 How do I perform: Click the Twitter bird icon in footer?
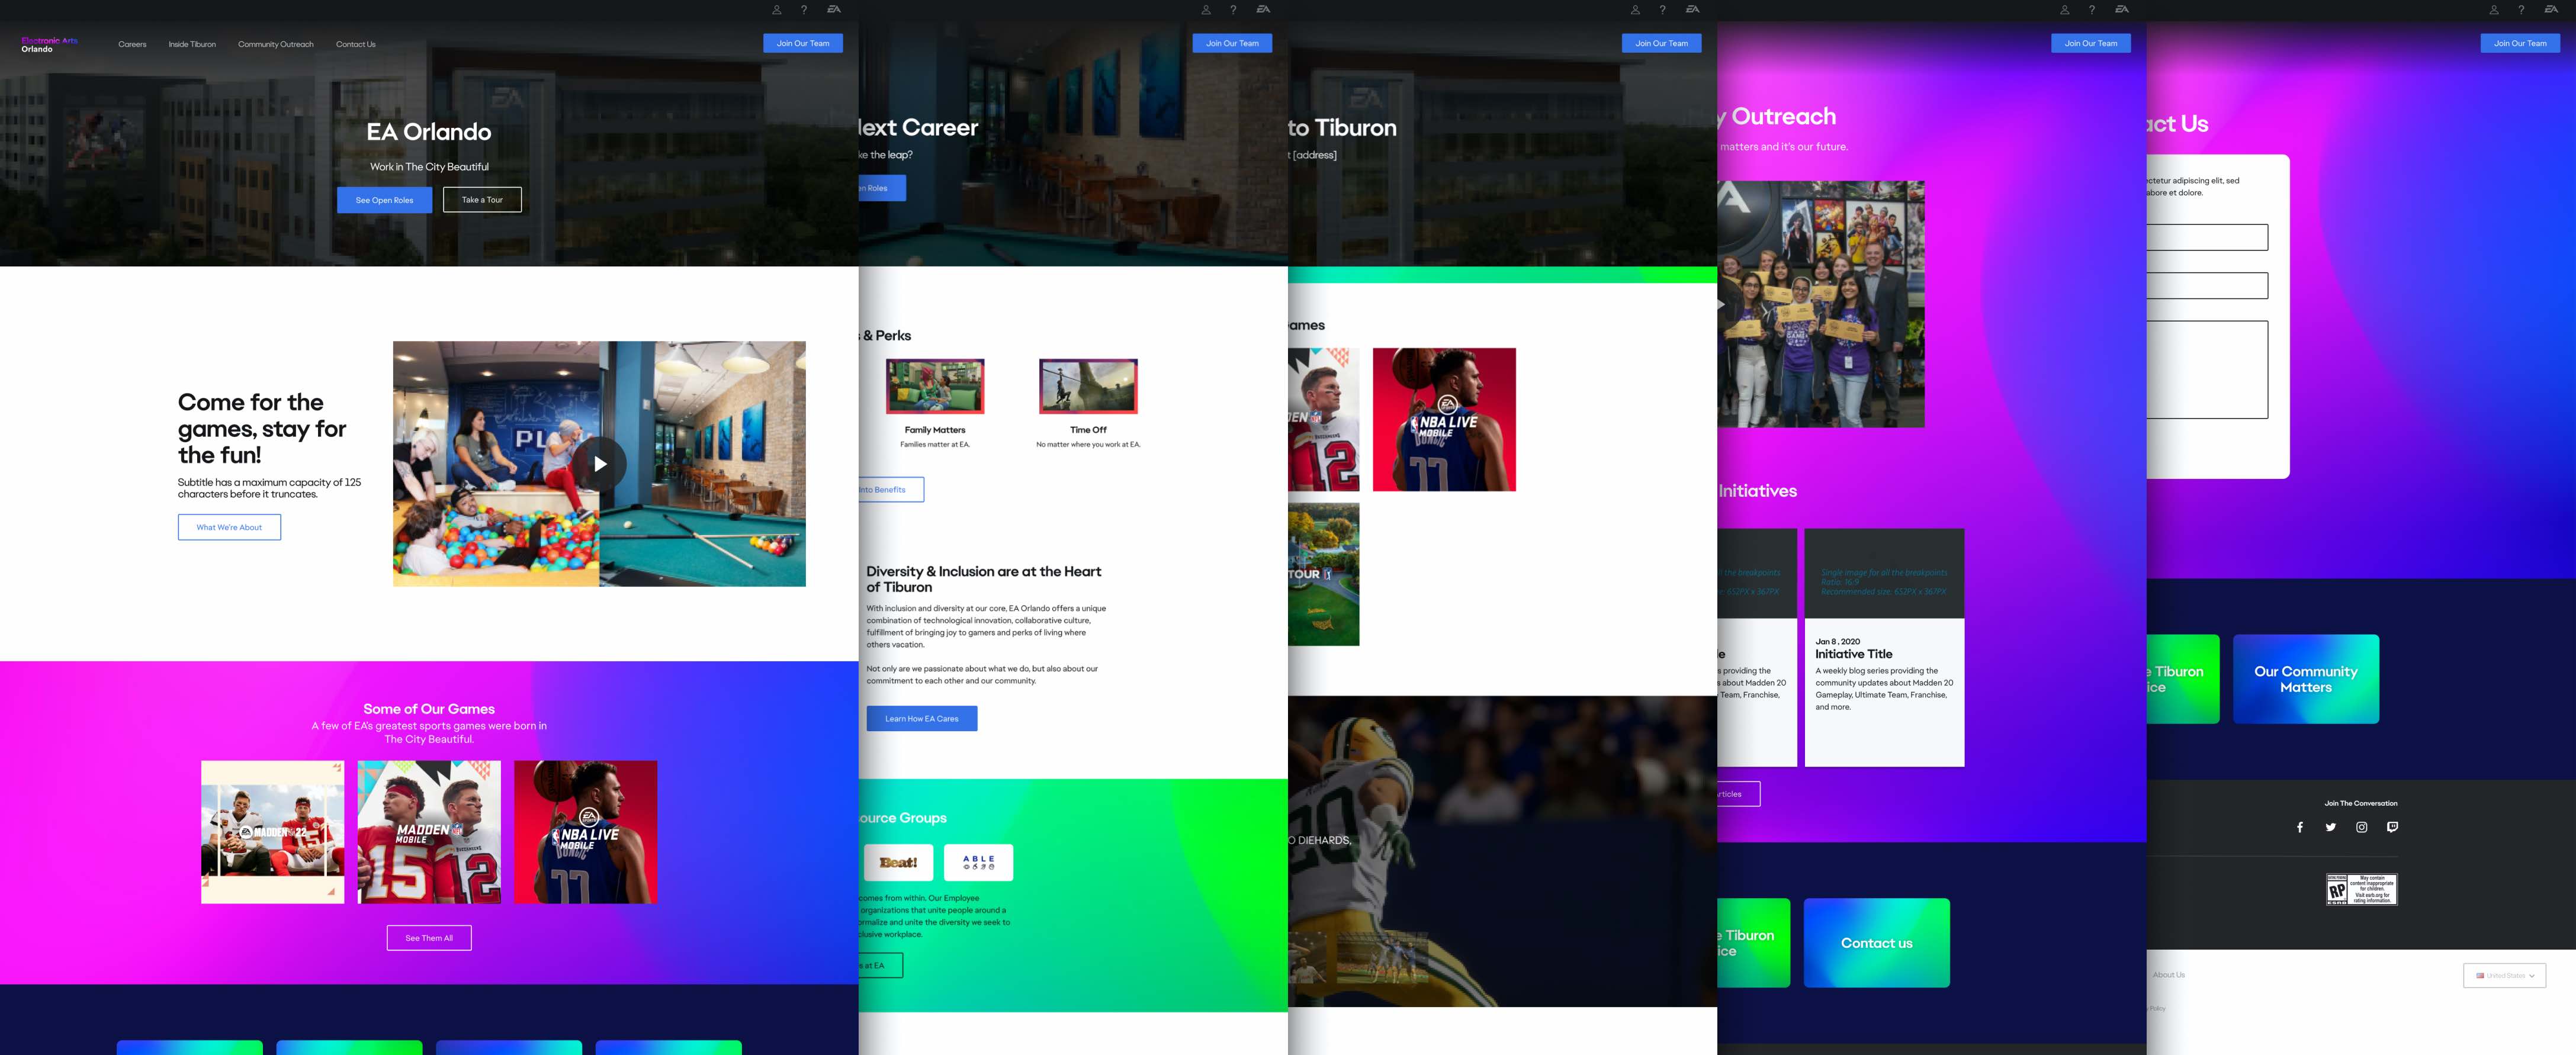pos(2330,827)
